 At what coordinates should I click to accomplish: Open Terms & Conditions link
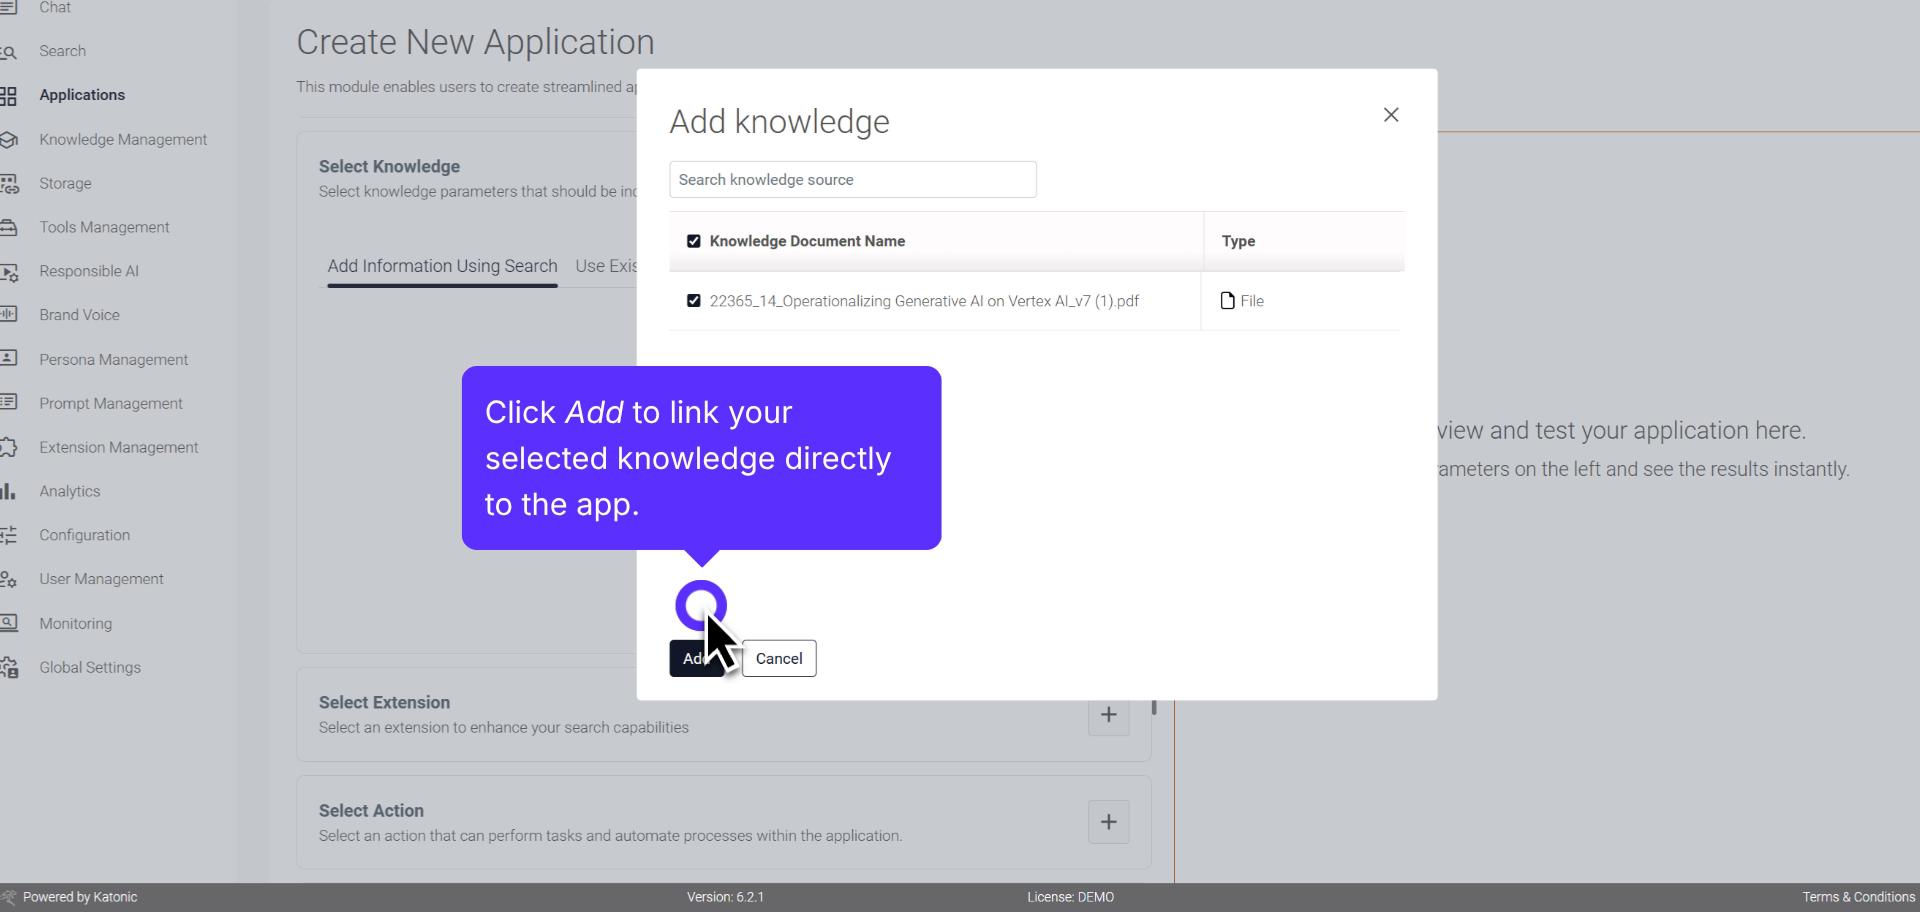tap(1857, 896)
